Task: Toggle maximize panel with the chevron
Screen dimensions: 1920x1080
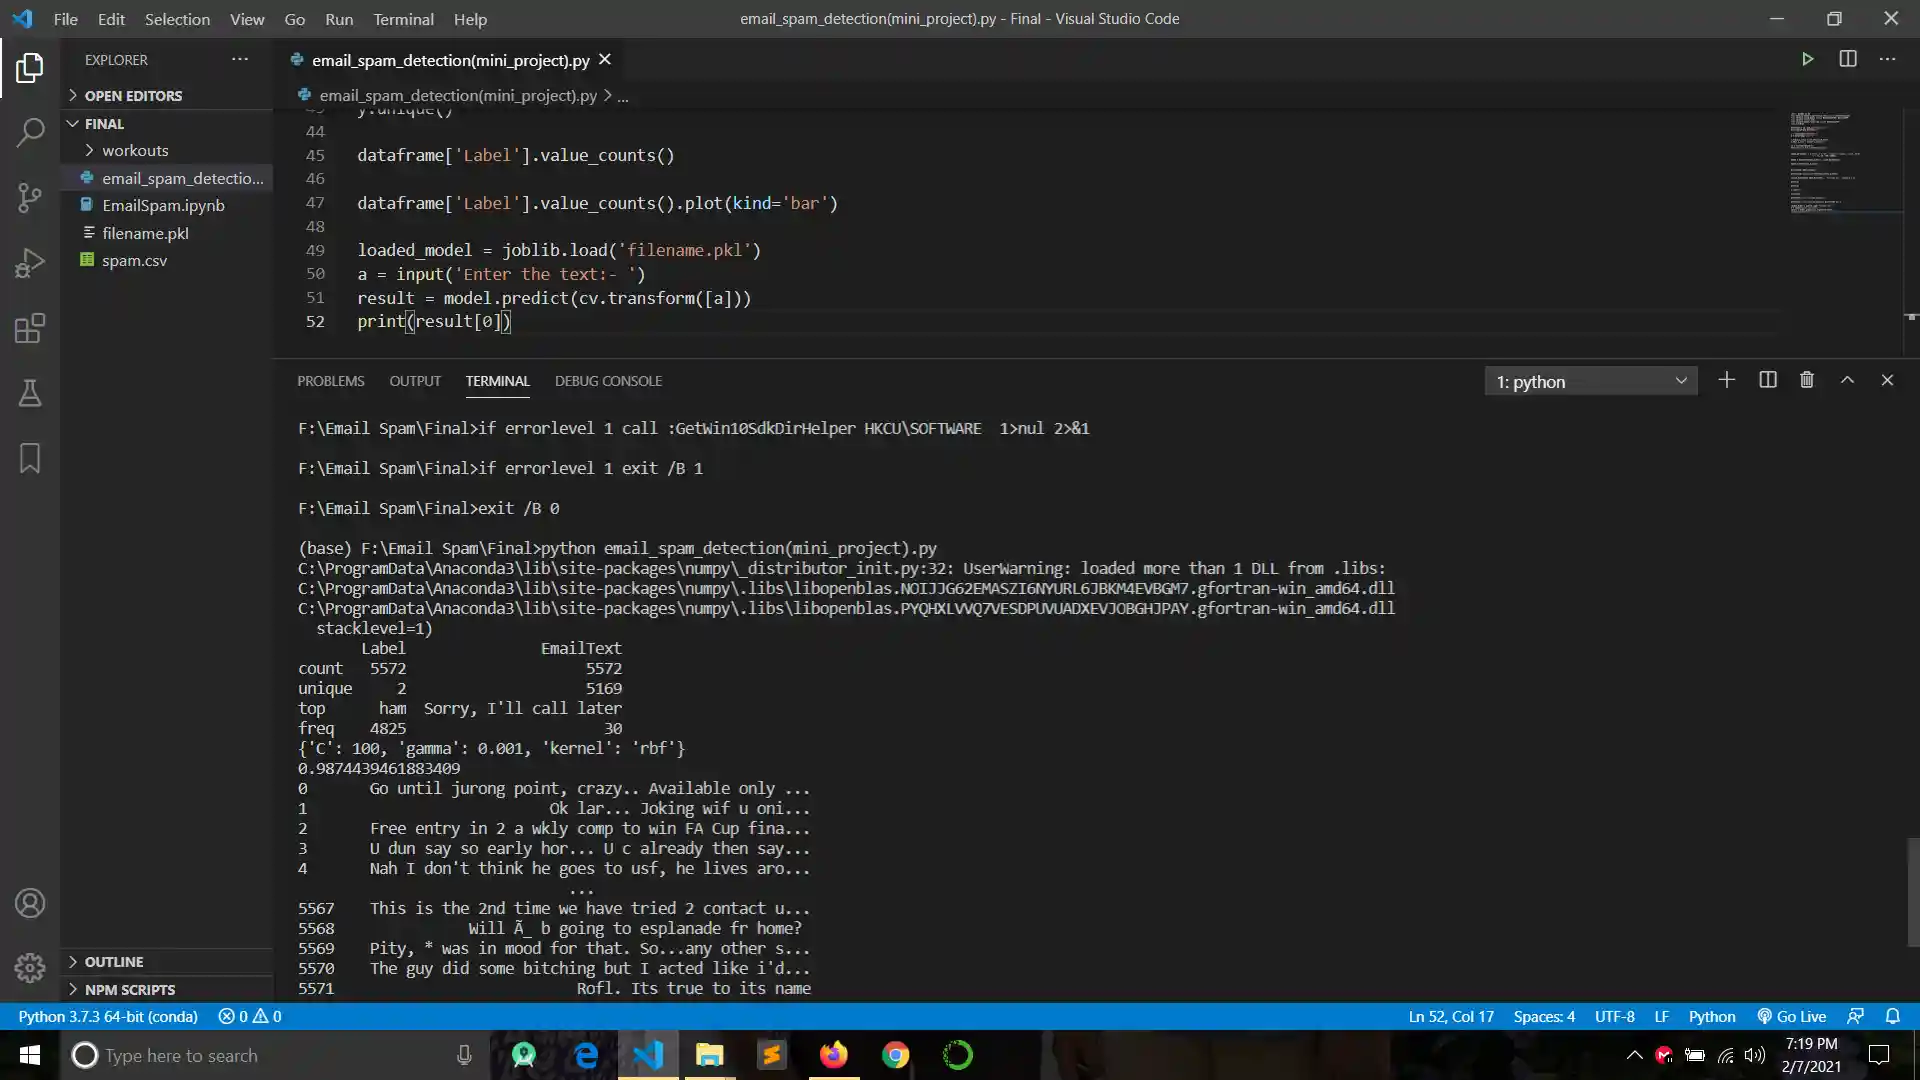Action: 1846,380
